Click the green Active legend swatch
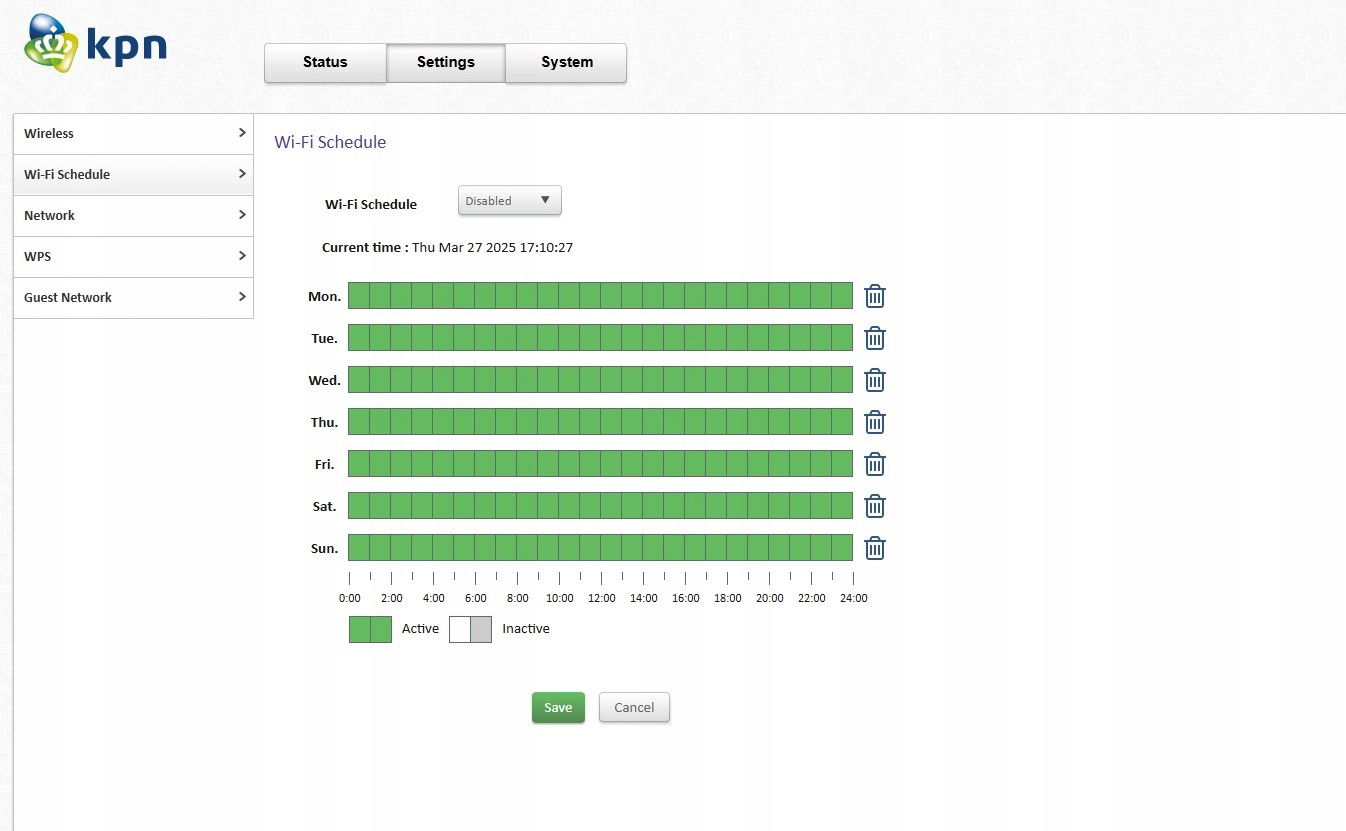Viewport: 1346px width, 831px height. (370, 629)
